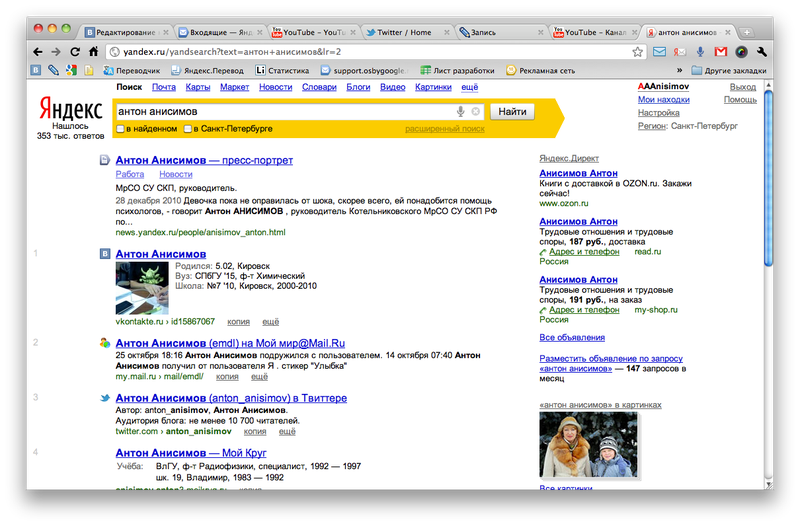
Task: Open Помощь help link
Action: tap(740, 100)
